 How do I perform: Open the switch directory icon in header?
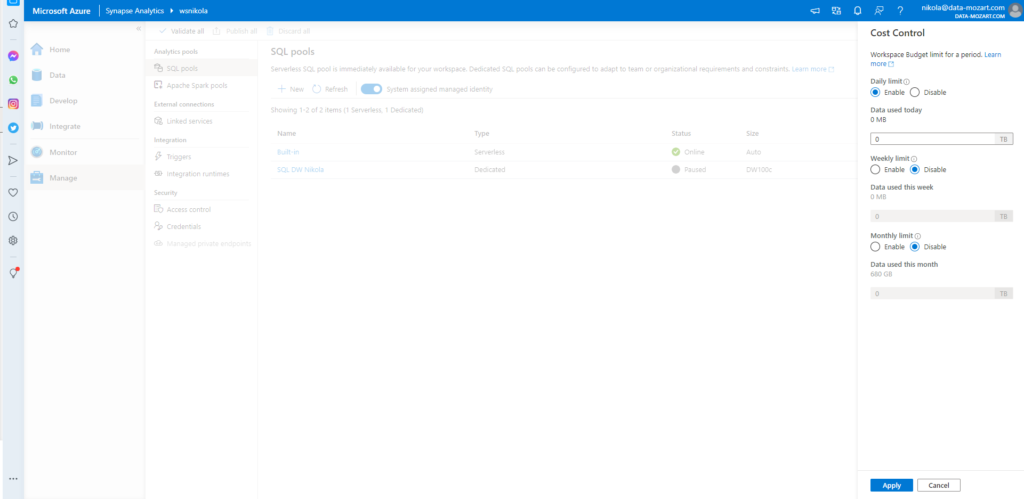pyautogui.click(x=836, y=10)
